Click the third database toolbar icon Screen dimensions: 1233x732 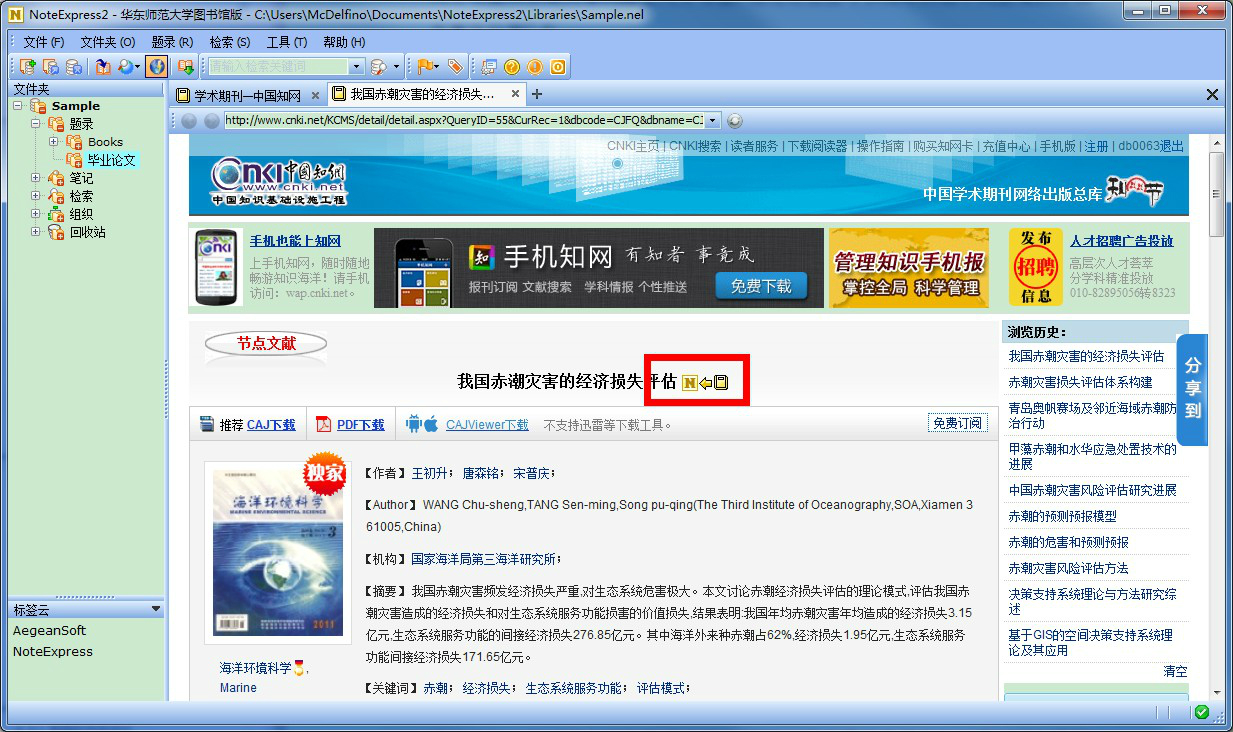coord(74,67)
